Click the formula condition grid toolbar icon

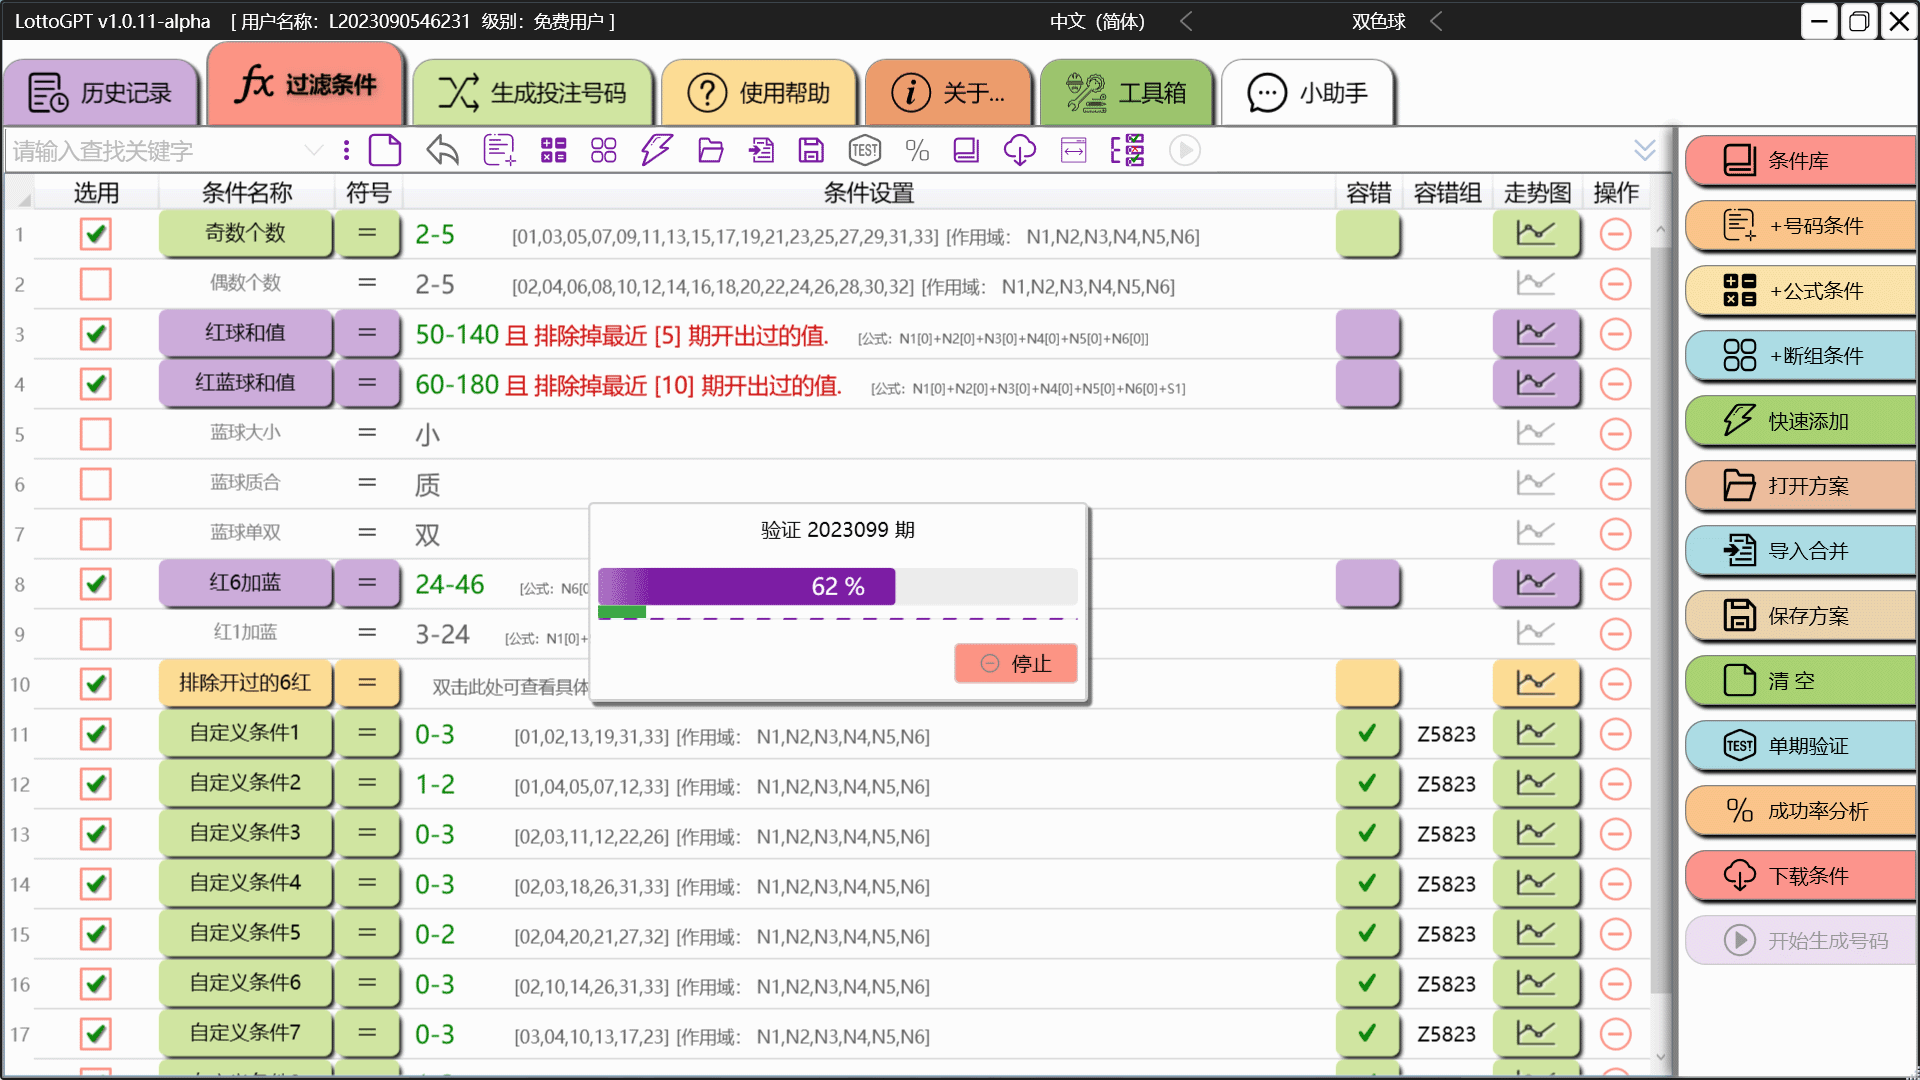(553, 151)
